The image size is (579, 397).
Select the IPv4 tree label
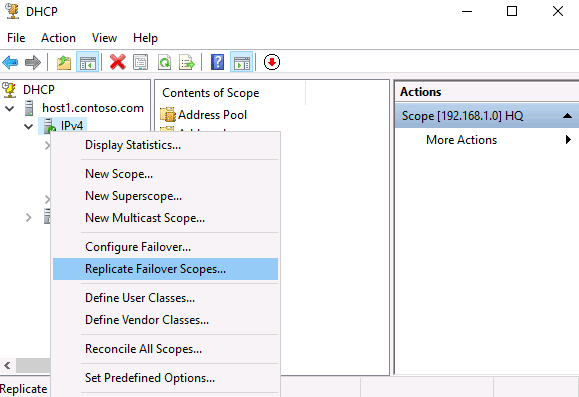tap(72, 126)
